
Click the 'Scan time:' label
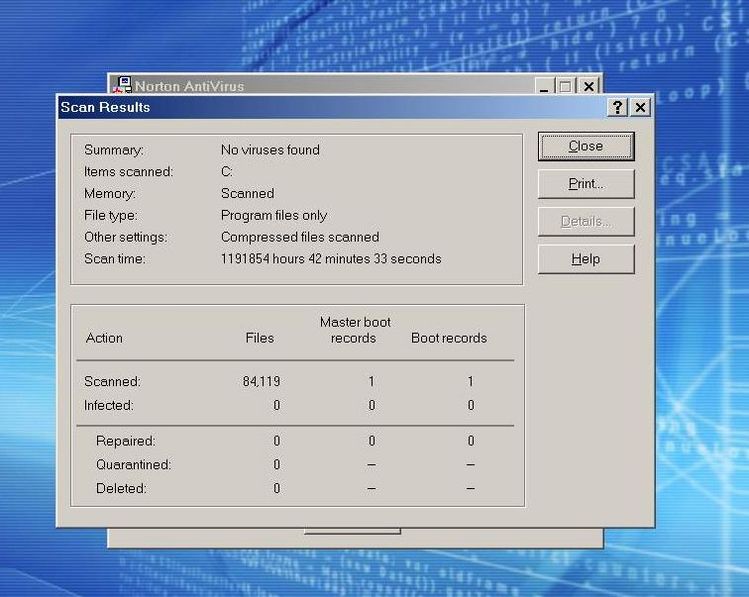pos(115,259)
